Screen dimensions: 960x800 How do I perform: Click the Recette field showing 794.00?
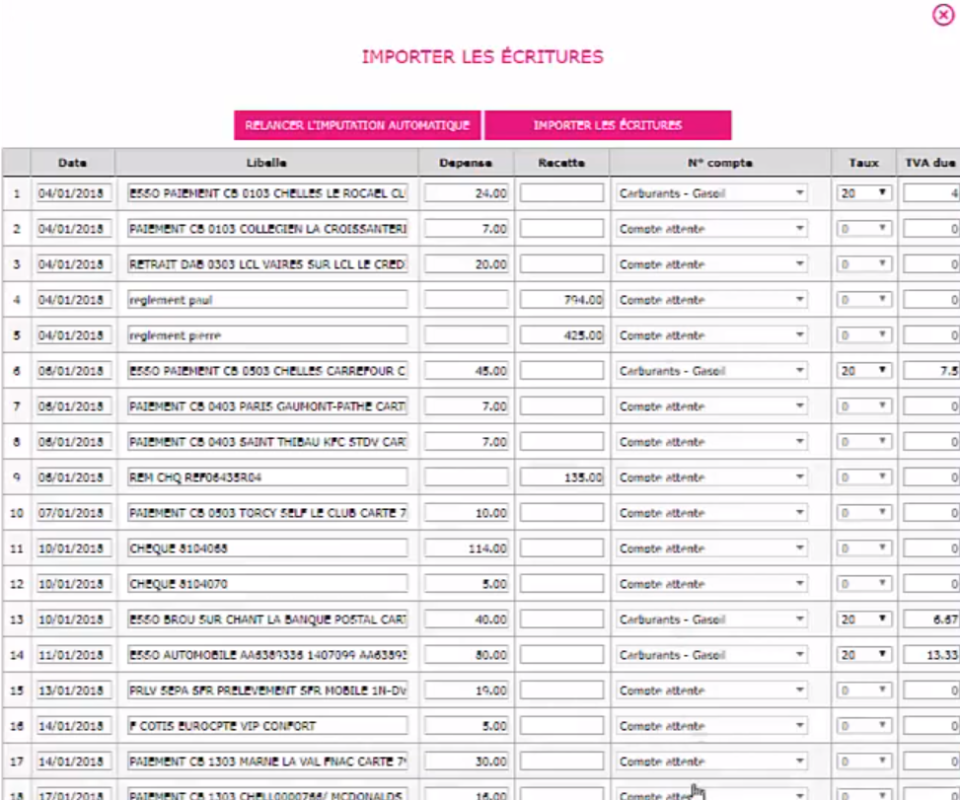click(x=562, y=299)
